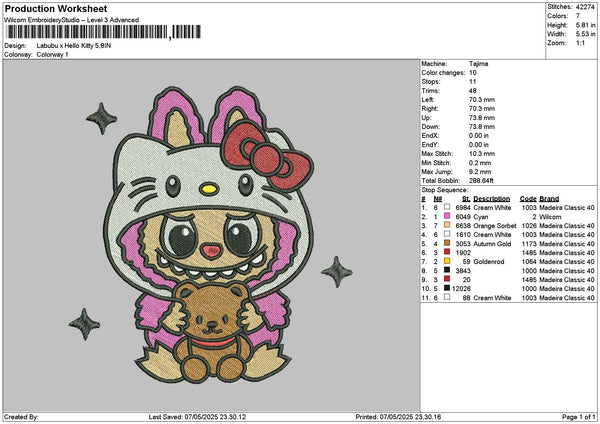Click the 'Colorway 1' value
This screenshot has height=424, width=600.
click(52, 55)
